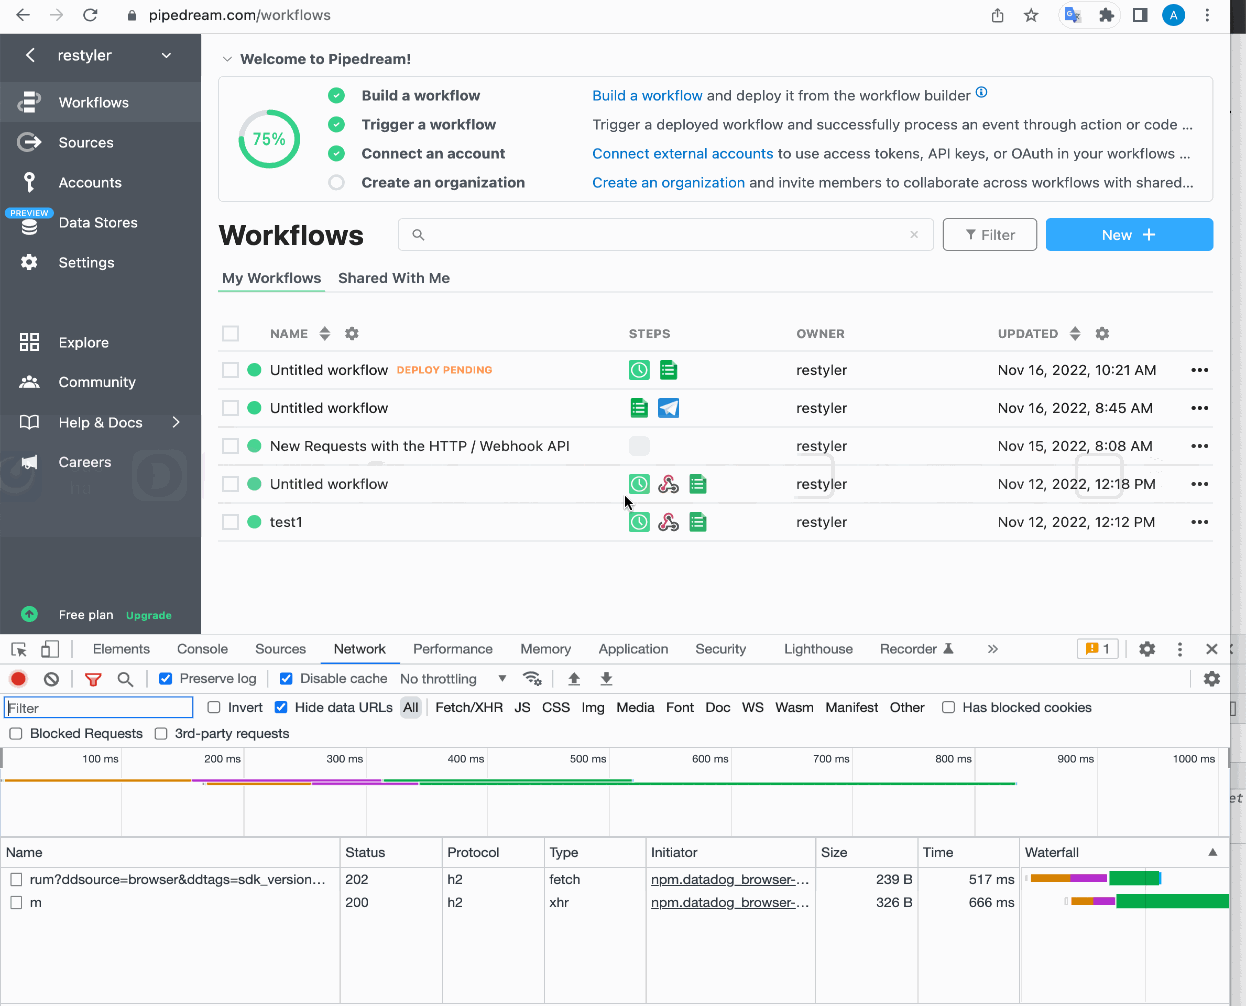Enable the Blocked Requests checkbox
1246x1006 pixels.
pos(16,733)
